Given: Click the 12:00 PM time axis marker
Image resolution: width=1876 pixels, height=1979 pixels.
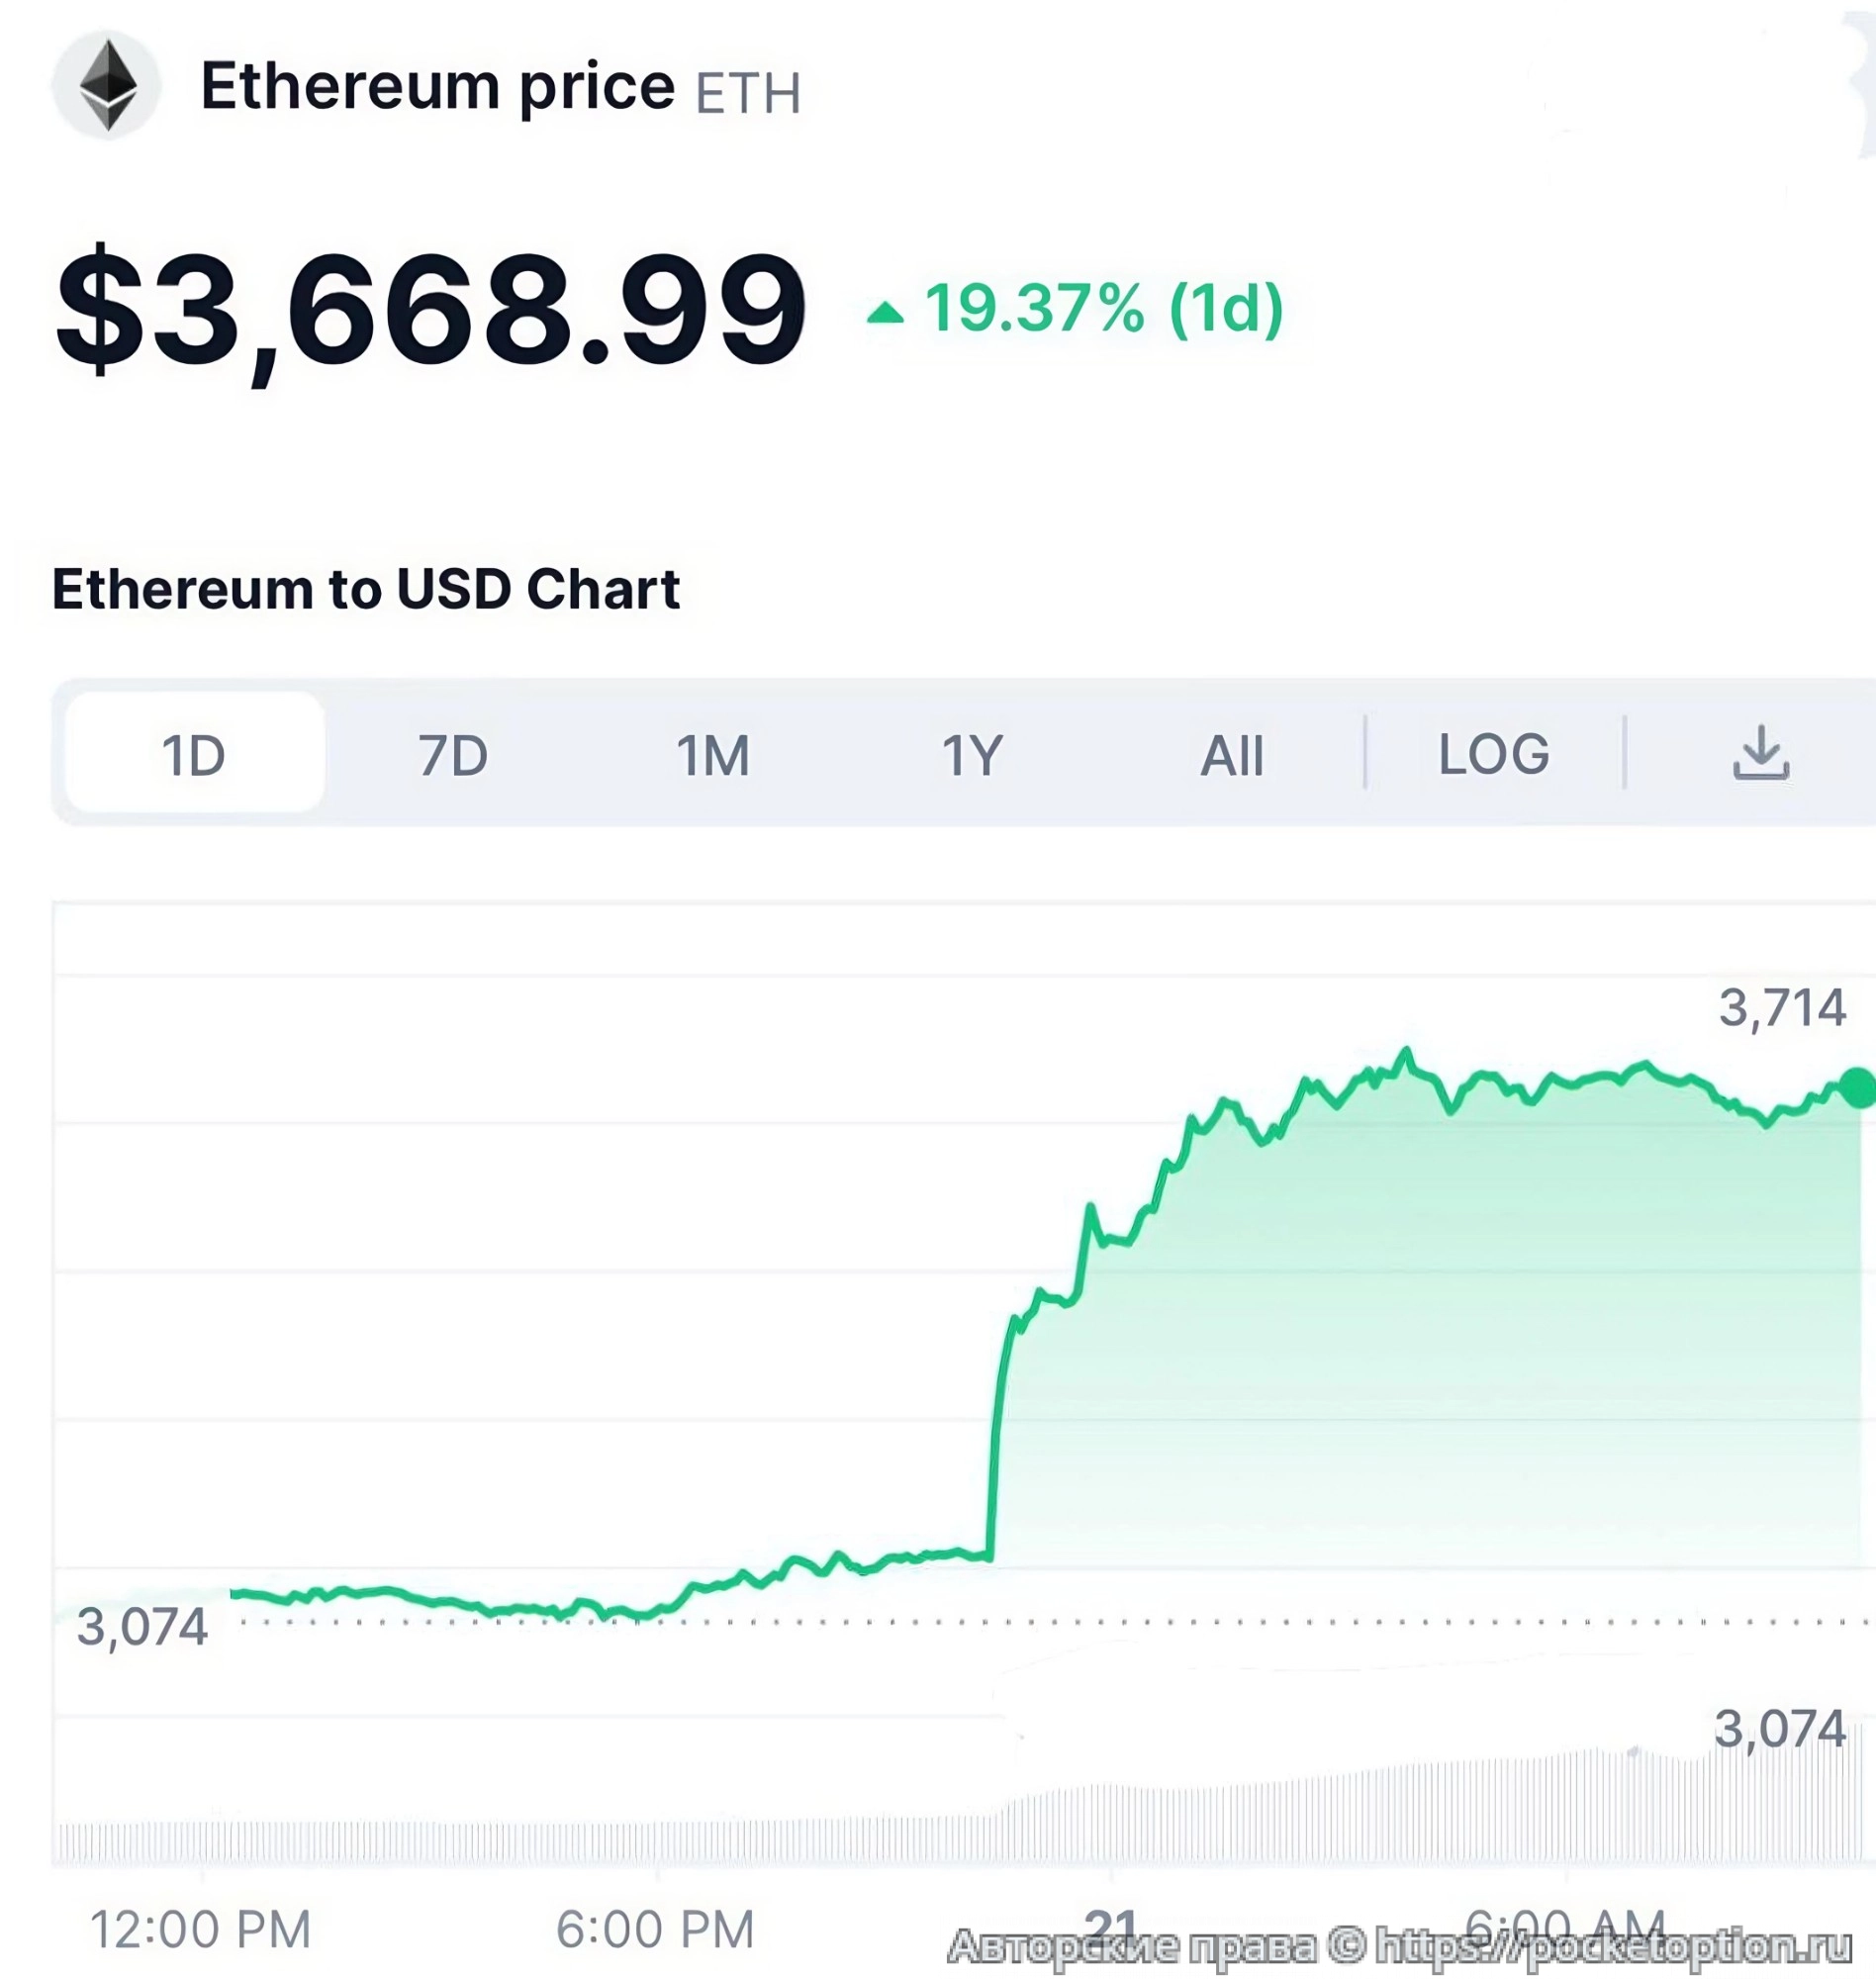Looking at the screenshot, I should tap(201, 1929).
